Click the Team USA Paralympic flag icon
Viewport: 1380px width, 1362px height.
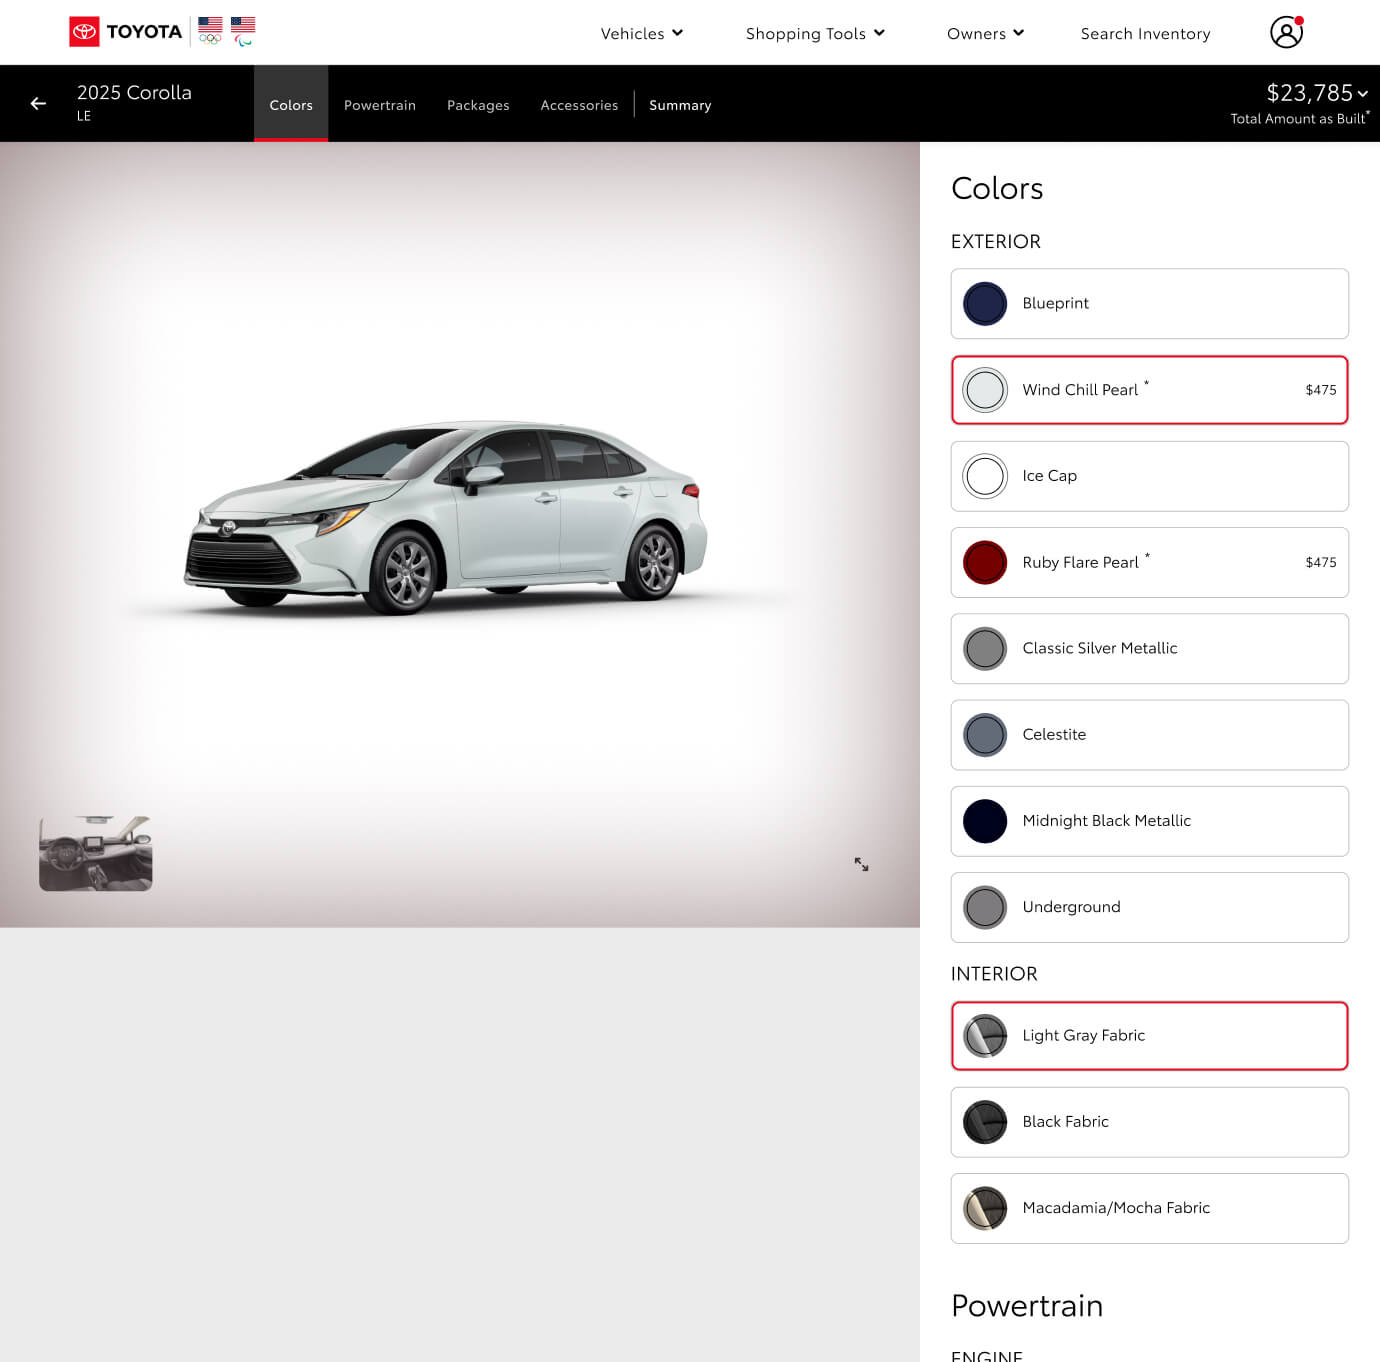pos(243,31)
